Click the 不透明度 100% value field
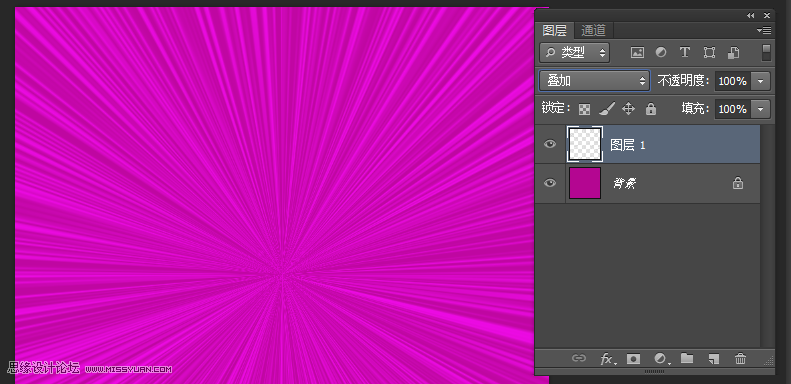Viewport: 791px width, 384px height. click(733, 81)
